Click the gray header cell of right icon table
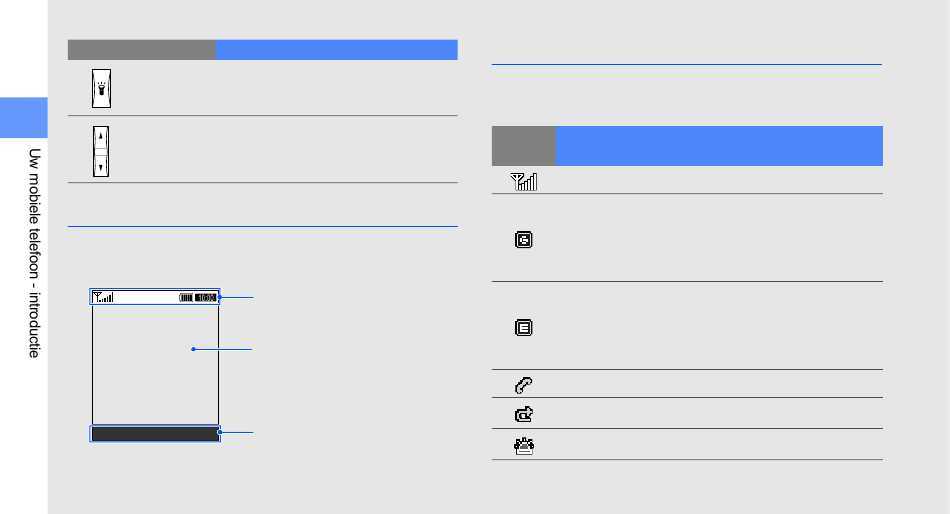The height and width of the screenshot is (514, 950). coord(523,146)
